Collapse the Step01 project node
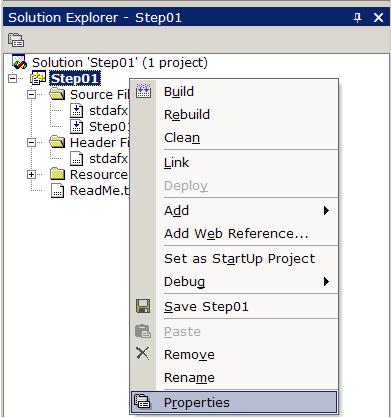391x418 pixels. (12, 79)
